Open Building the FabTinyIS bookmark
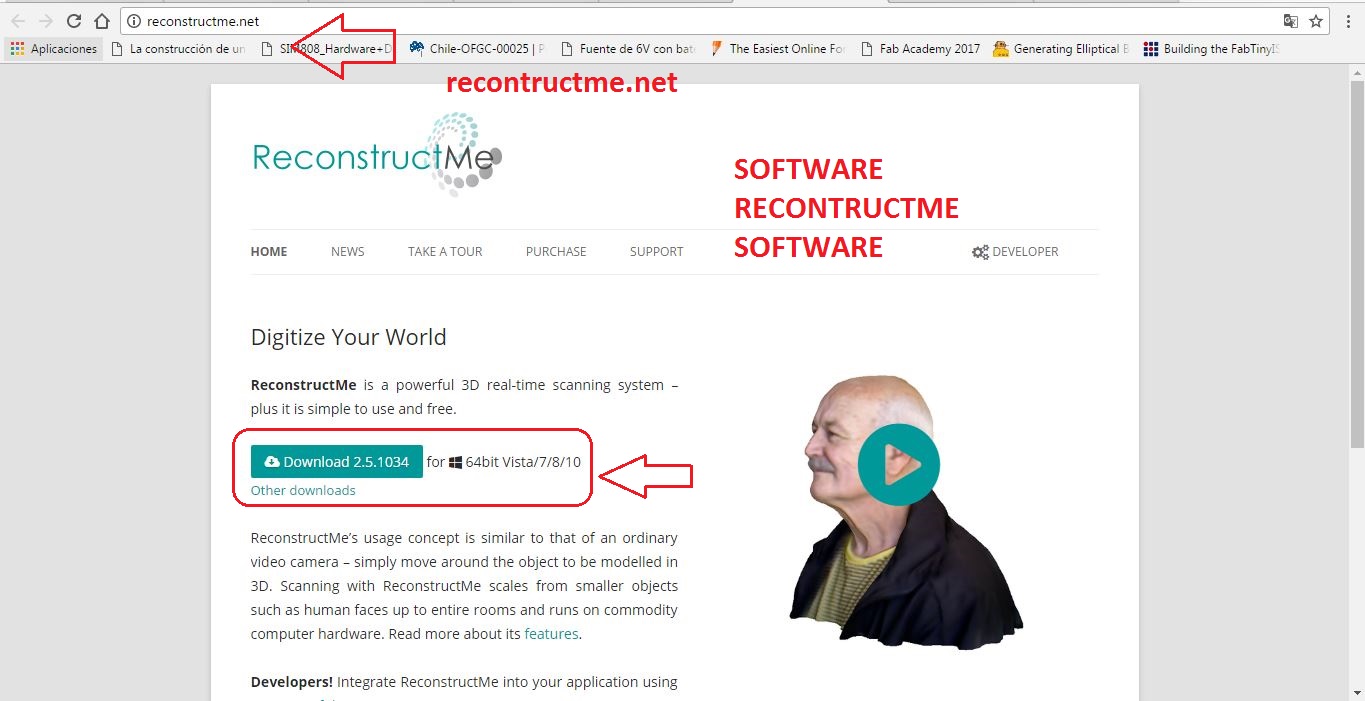 coord(1212,49)
